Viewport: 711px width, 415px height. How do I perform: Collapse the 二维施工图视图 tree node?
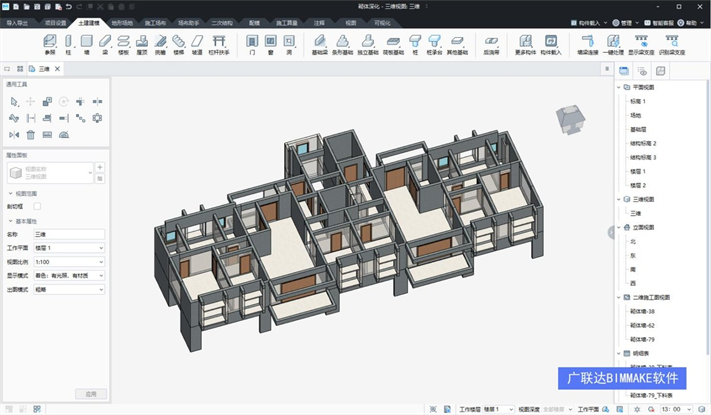(618, 298)
